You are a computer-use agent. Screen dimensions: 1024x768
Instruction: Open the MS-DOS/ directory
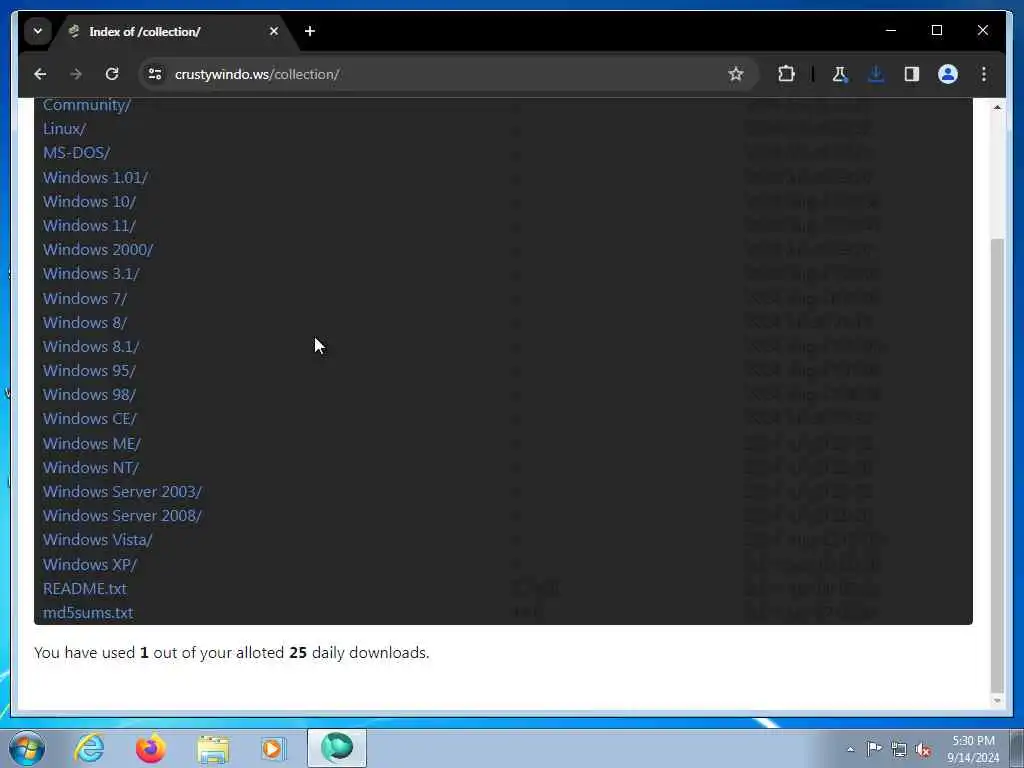pyautogui.click(x=76, y=153)
